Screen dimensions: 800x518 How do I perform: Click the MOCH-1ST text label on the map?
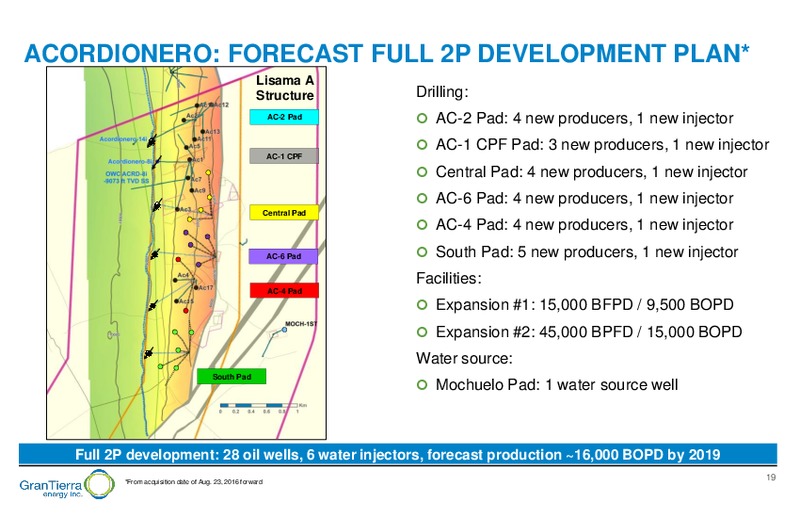(301, 324)
